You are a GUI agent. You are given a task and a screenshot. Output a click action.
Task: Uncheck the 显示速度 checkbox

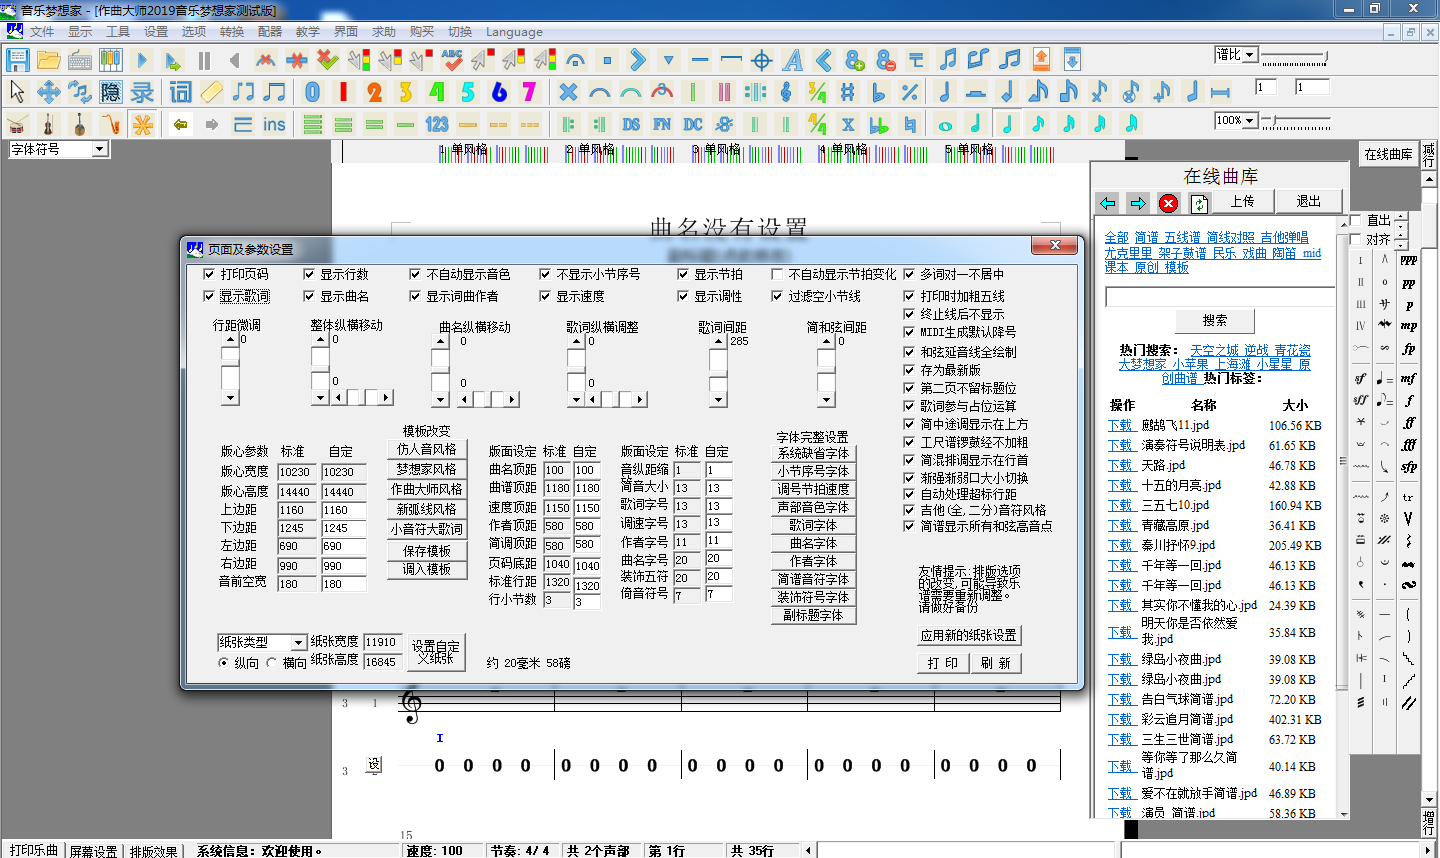coord(545,296)
